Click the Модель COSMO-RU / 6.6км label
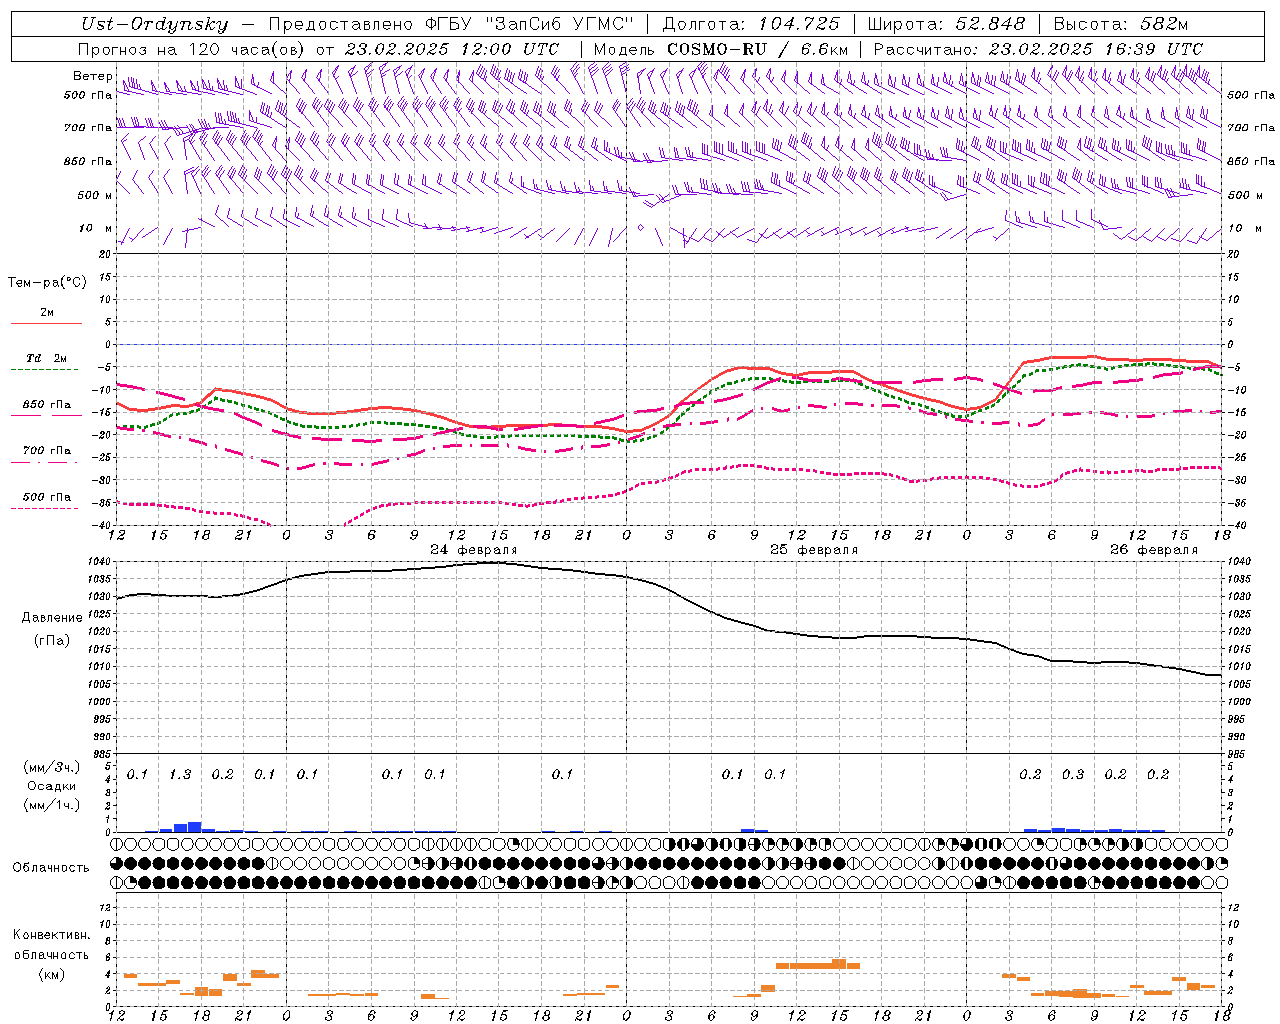The image size is (1280, 1024). click(721, 49)
